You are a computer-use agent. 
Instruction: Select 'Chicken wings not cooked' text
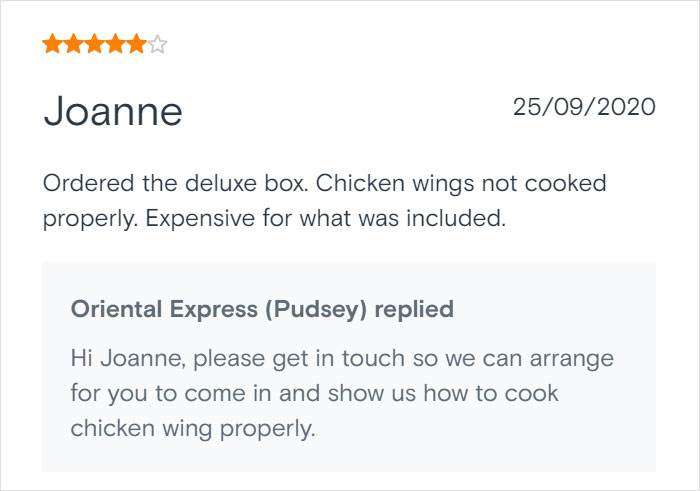(461, 183)
